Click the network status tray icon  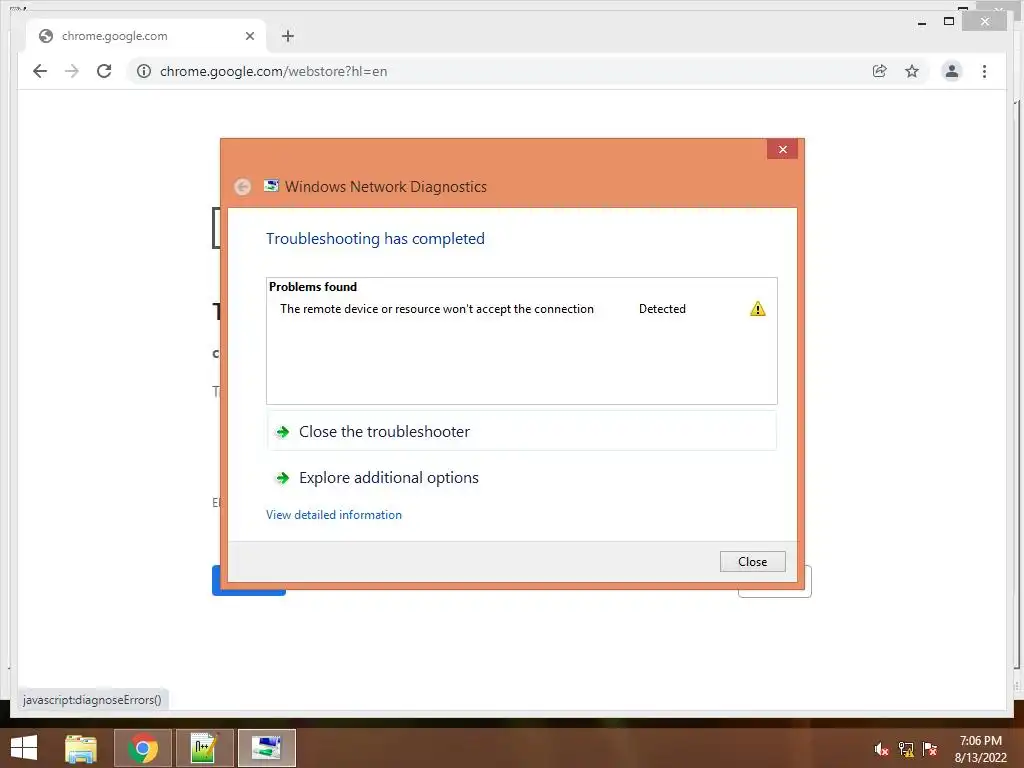(x=906, y=749)
